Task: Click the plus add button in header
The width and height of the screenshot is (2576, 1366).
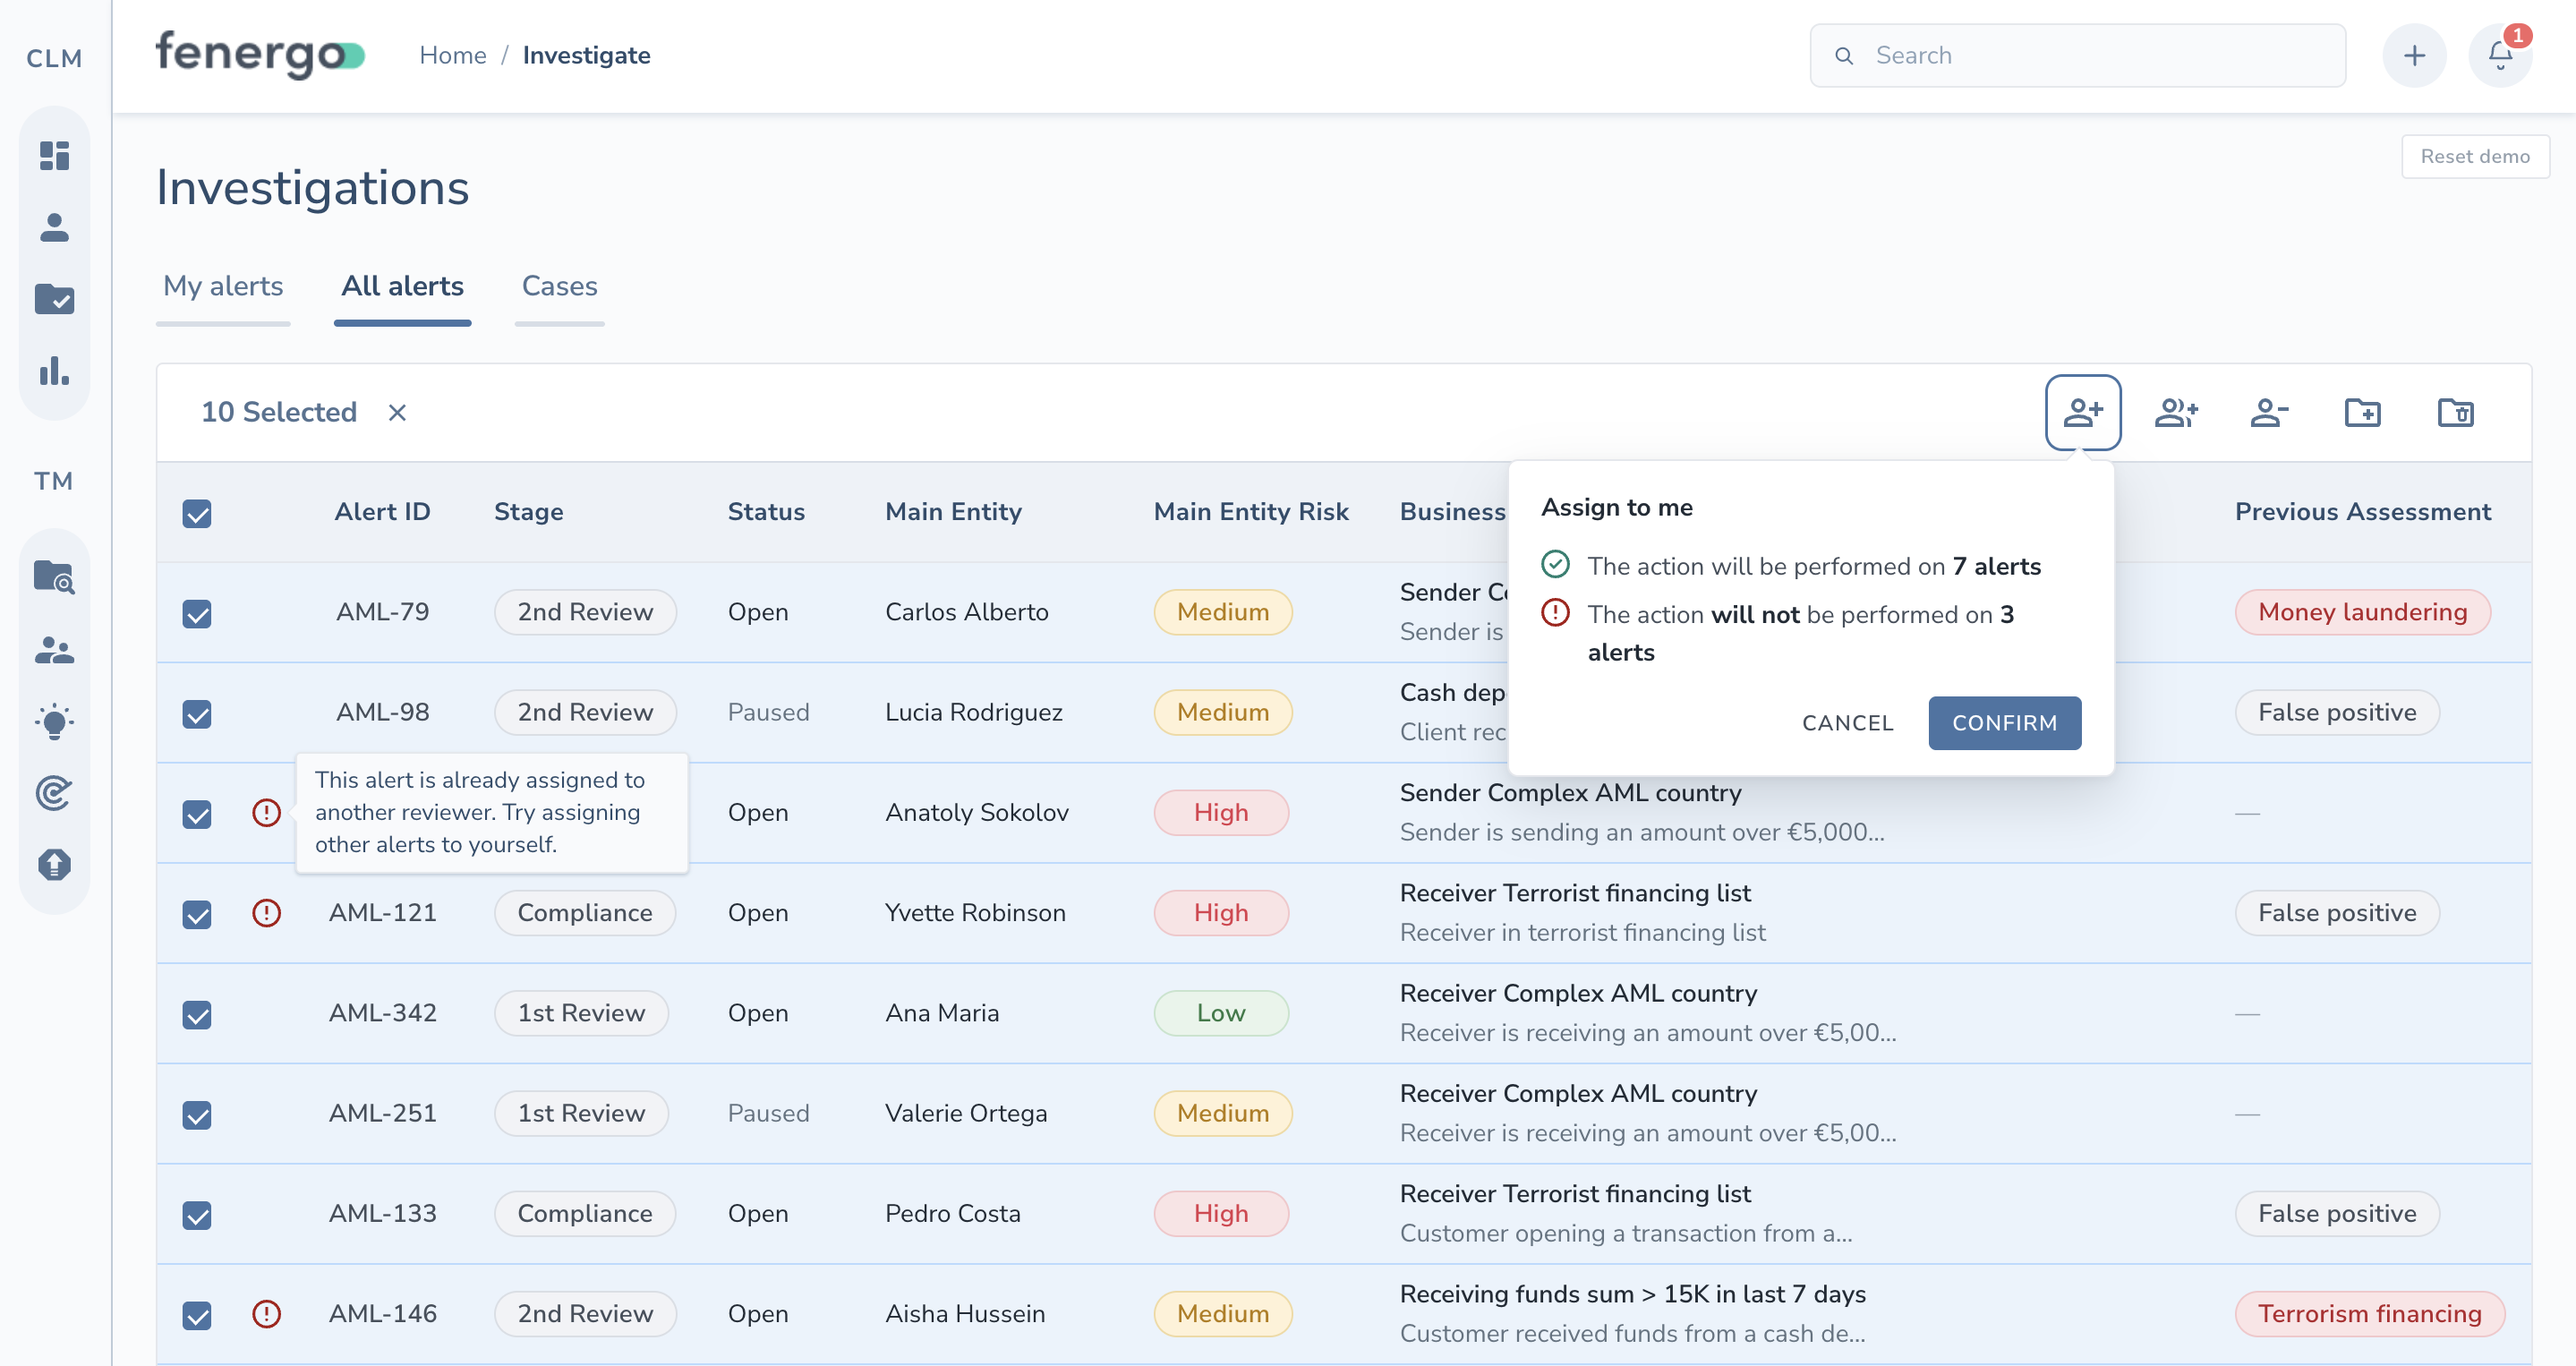Action: click(2414, 55)
